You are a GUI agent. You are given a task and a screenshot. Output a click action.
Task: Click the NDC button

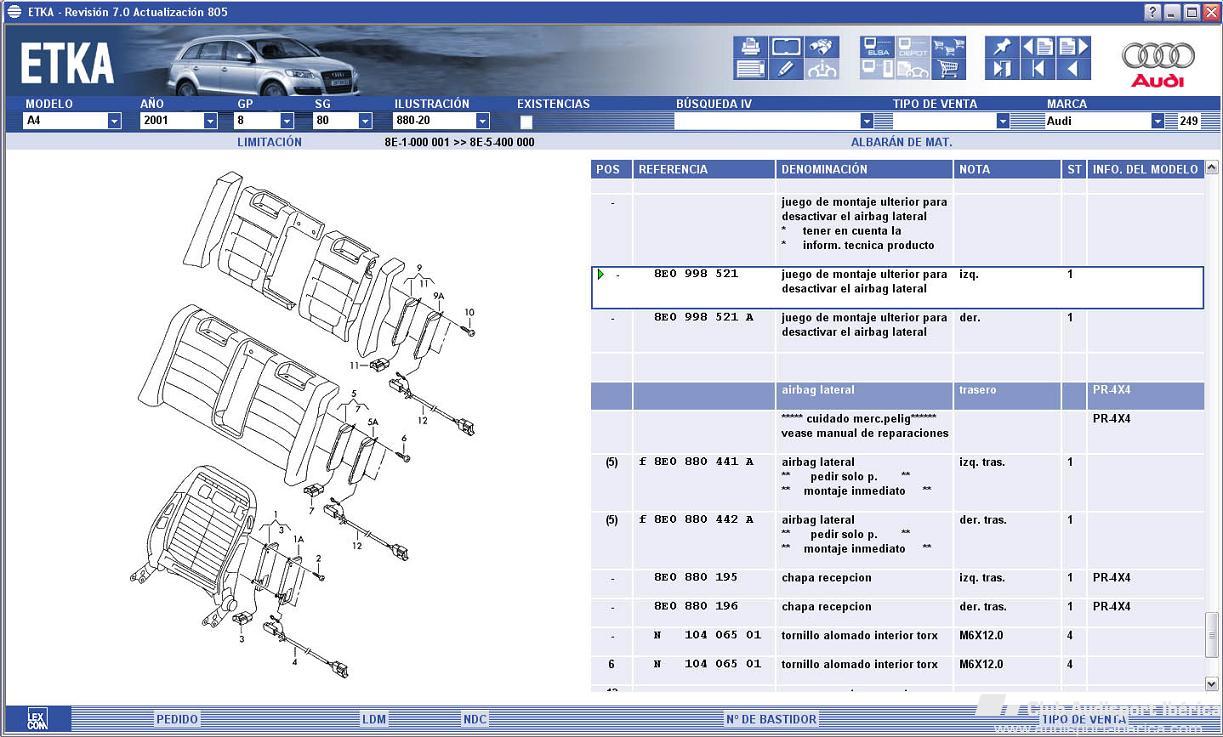point(475,719)
